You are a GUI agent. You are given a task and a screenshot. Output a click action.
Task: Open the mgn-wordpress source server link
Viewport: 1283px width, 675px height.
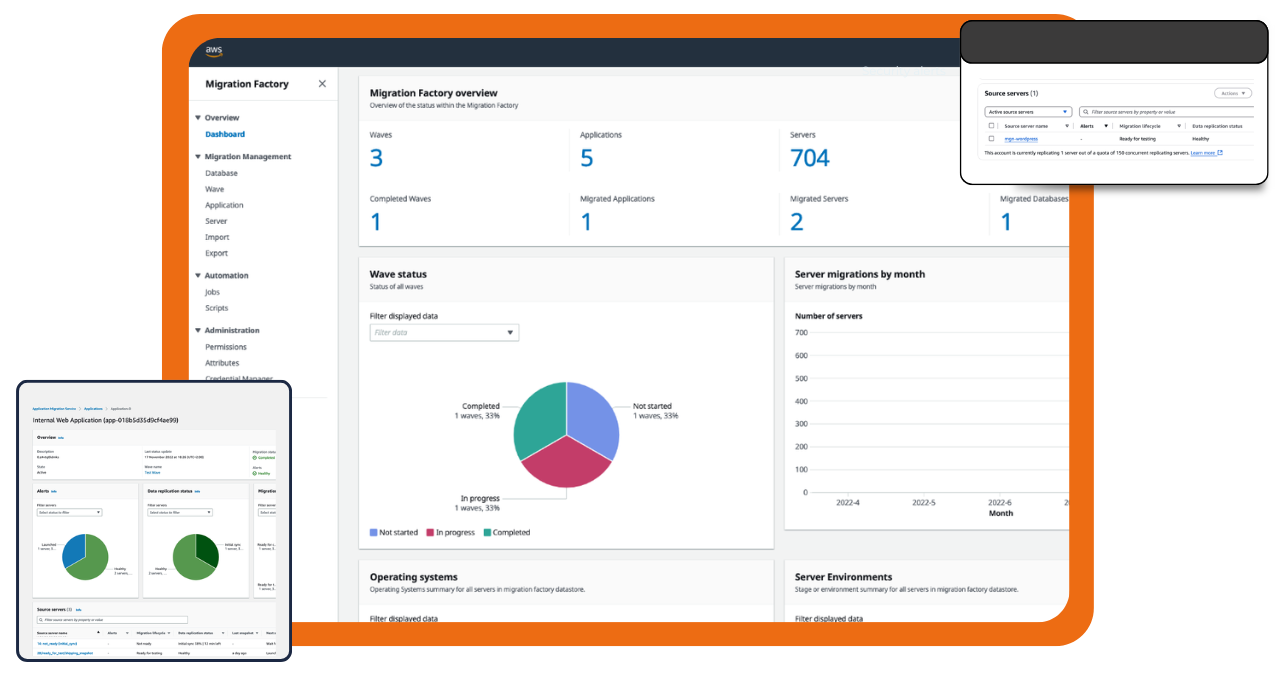(1022, 139)
